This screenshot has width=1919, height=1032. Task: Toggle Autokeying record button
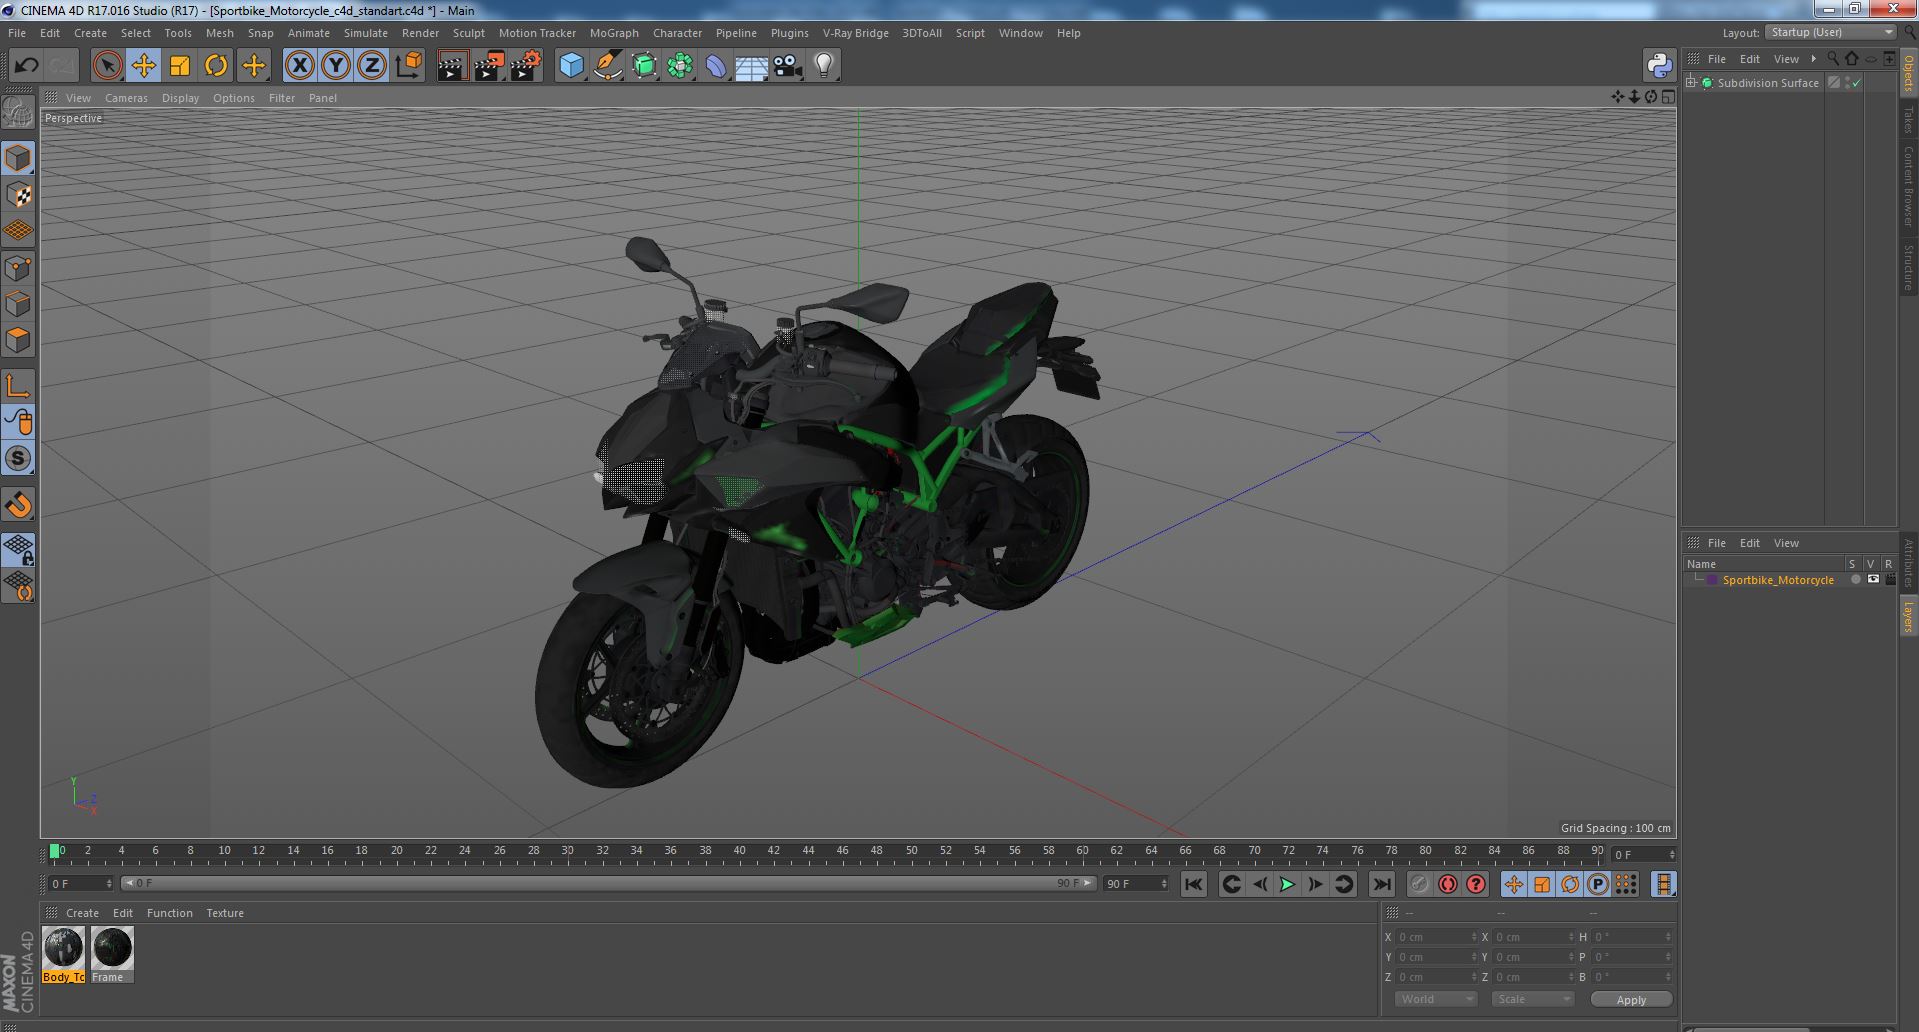(x=1447, y=884)
